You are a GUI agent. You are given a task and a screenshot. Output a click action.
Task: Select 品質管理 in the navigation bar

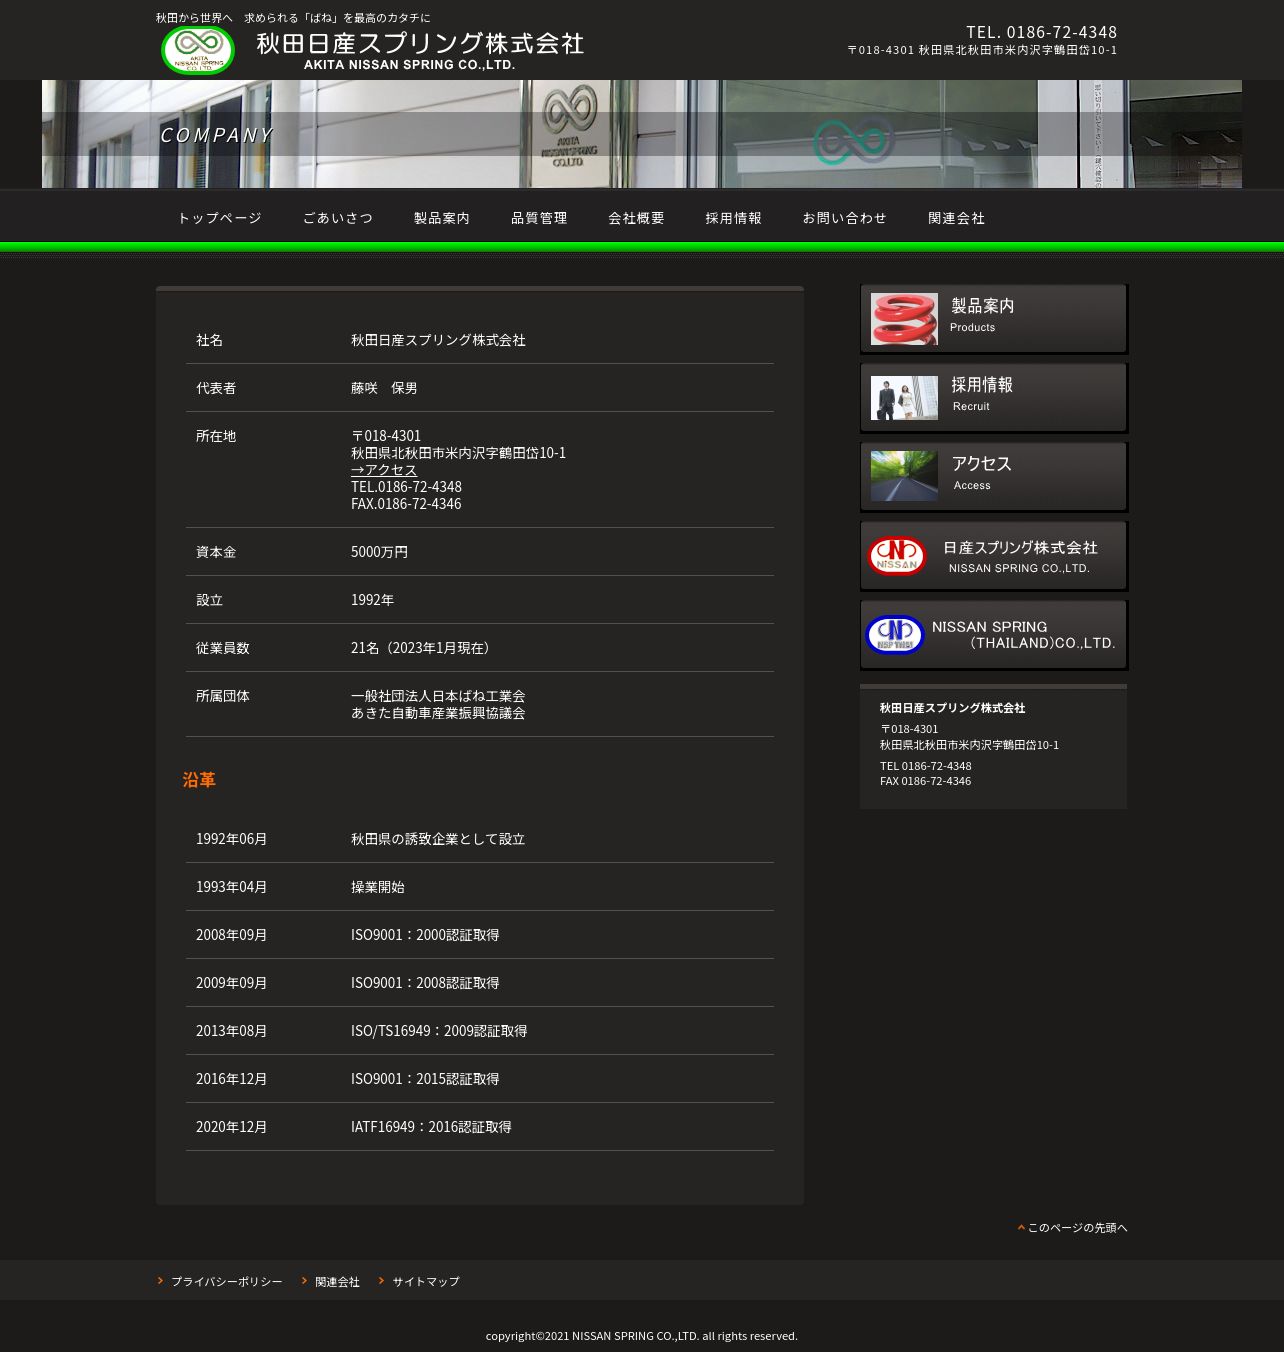point(539,218)
